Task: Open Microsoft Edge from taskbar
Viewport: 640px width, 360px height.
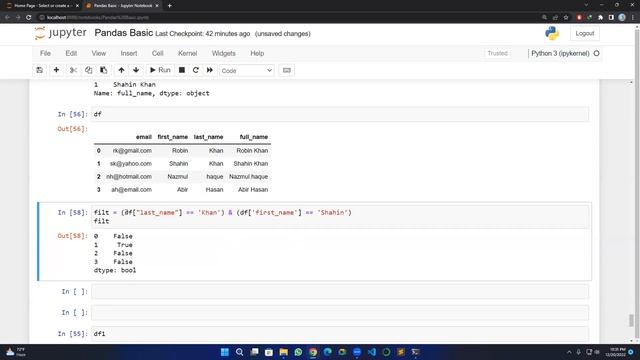Action: 328,352
